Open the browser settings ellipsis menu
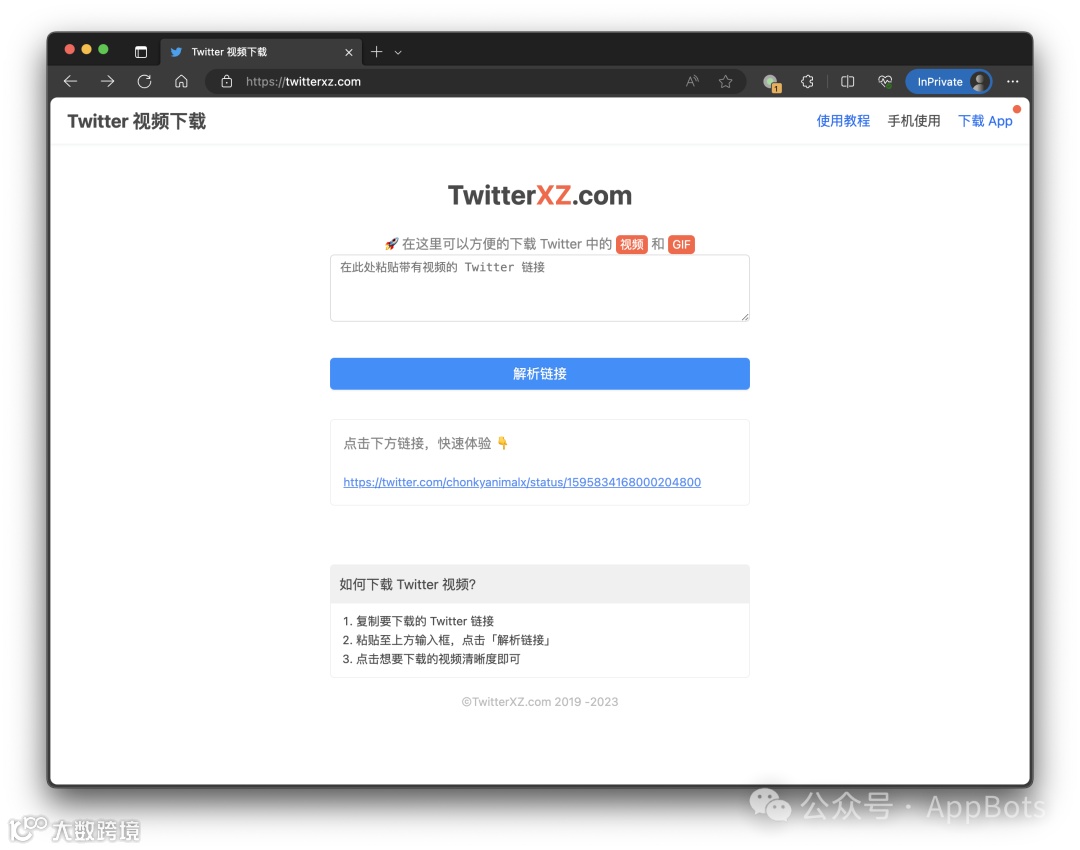The width and height of the screenshot is (1080, 850). tap(1012, 81)
